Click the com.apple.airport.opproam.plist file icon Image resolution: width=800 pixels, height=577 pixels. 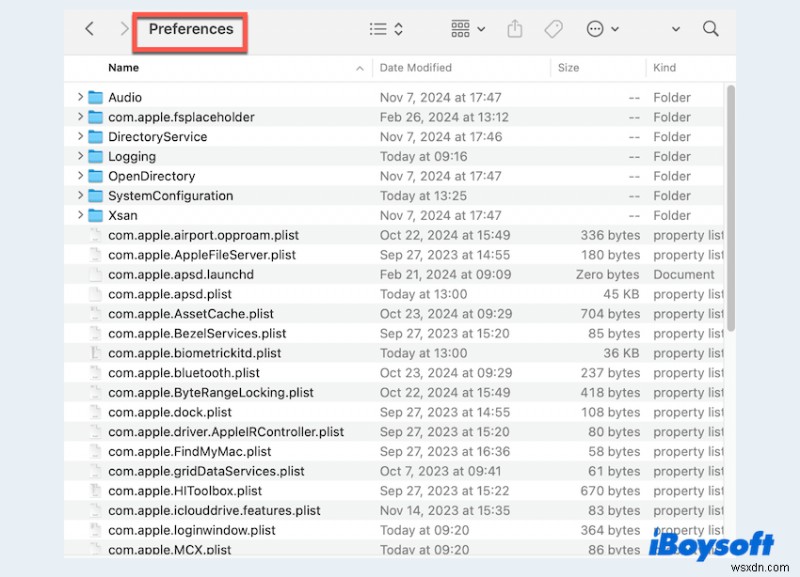pyautogui.click(x=95, y=235)
